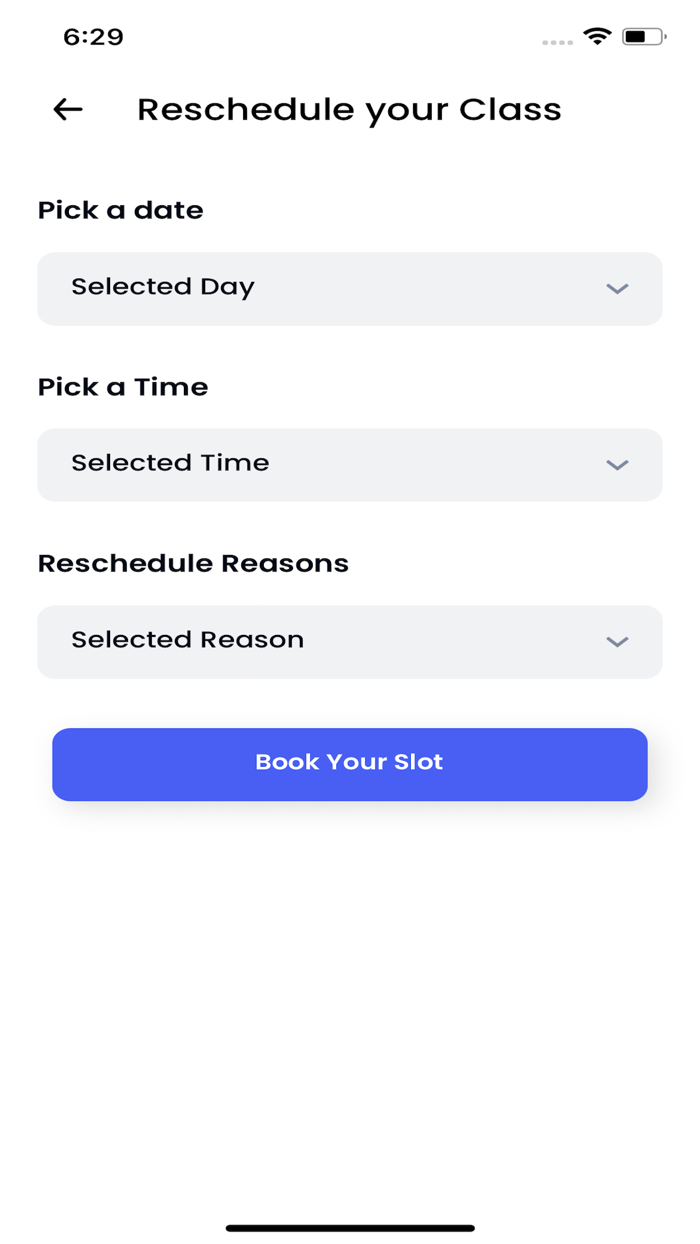Tap the Pick a date label
The width and height of the screenshot is (700, 1244).
click(120, 210)
